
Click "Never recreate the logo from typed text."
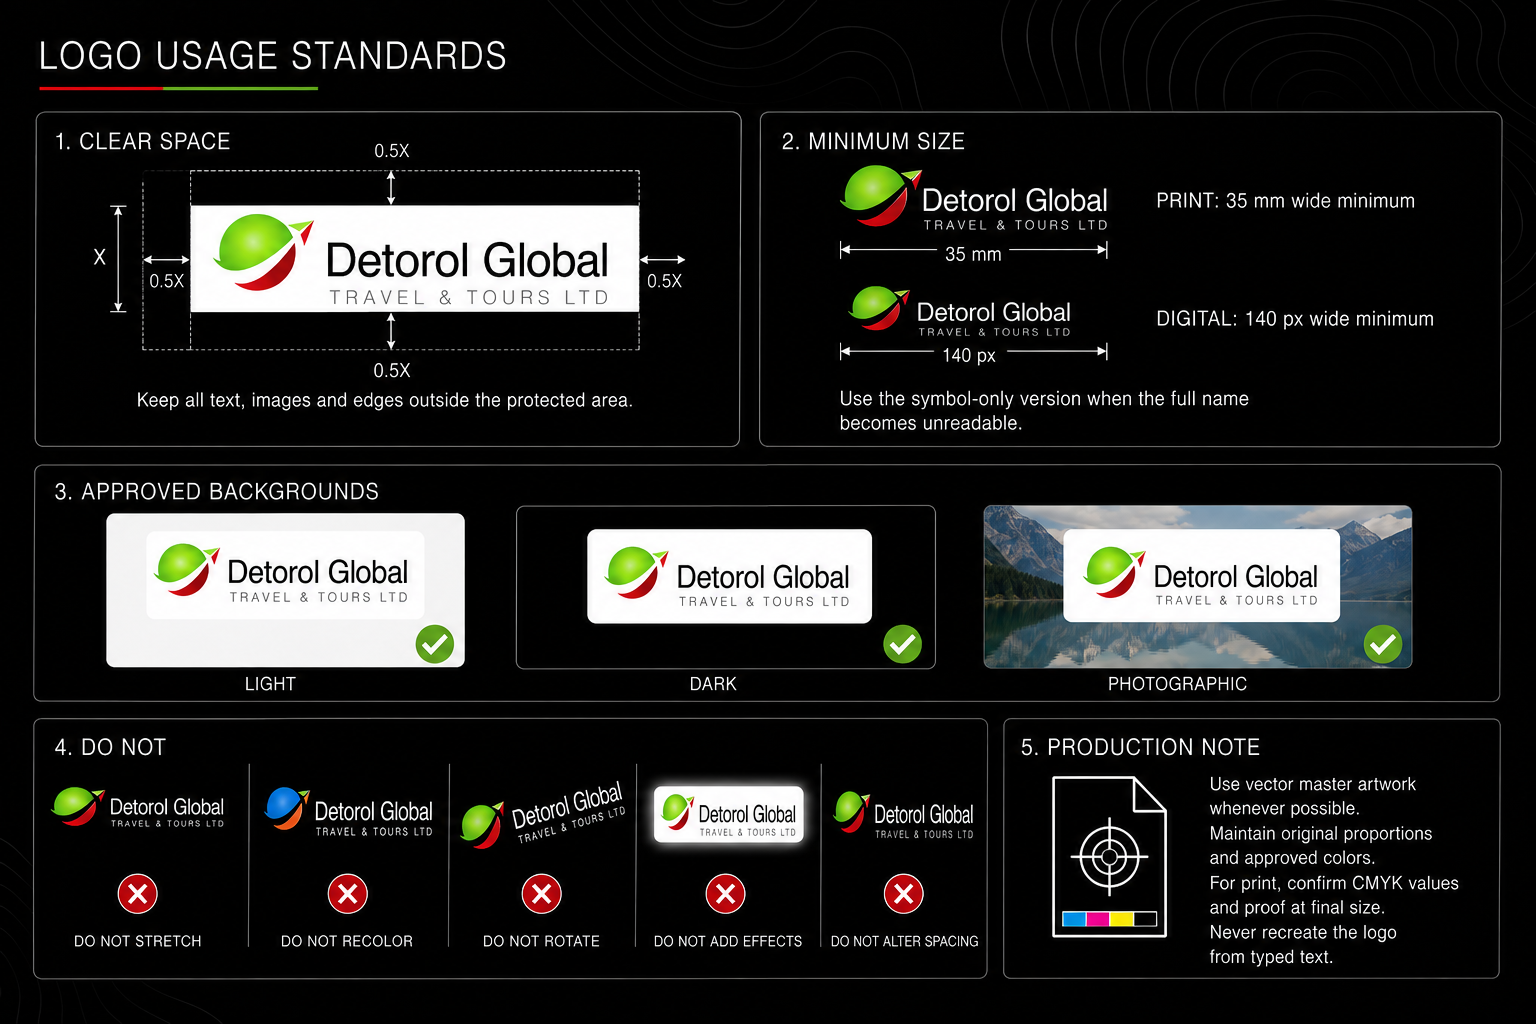click(1303, 944)
